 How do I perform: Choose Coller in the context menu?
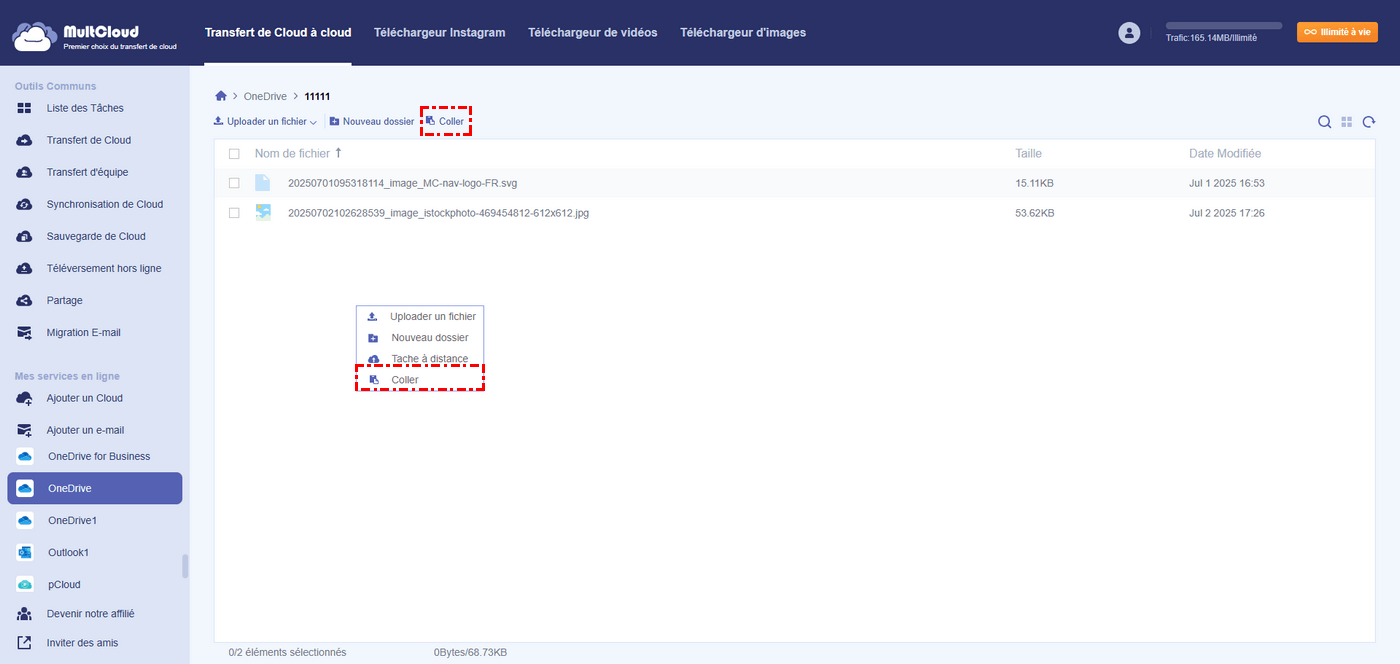click(420, 380)
